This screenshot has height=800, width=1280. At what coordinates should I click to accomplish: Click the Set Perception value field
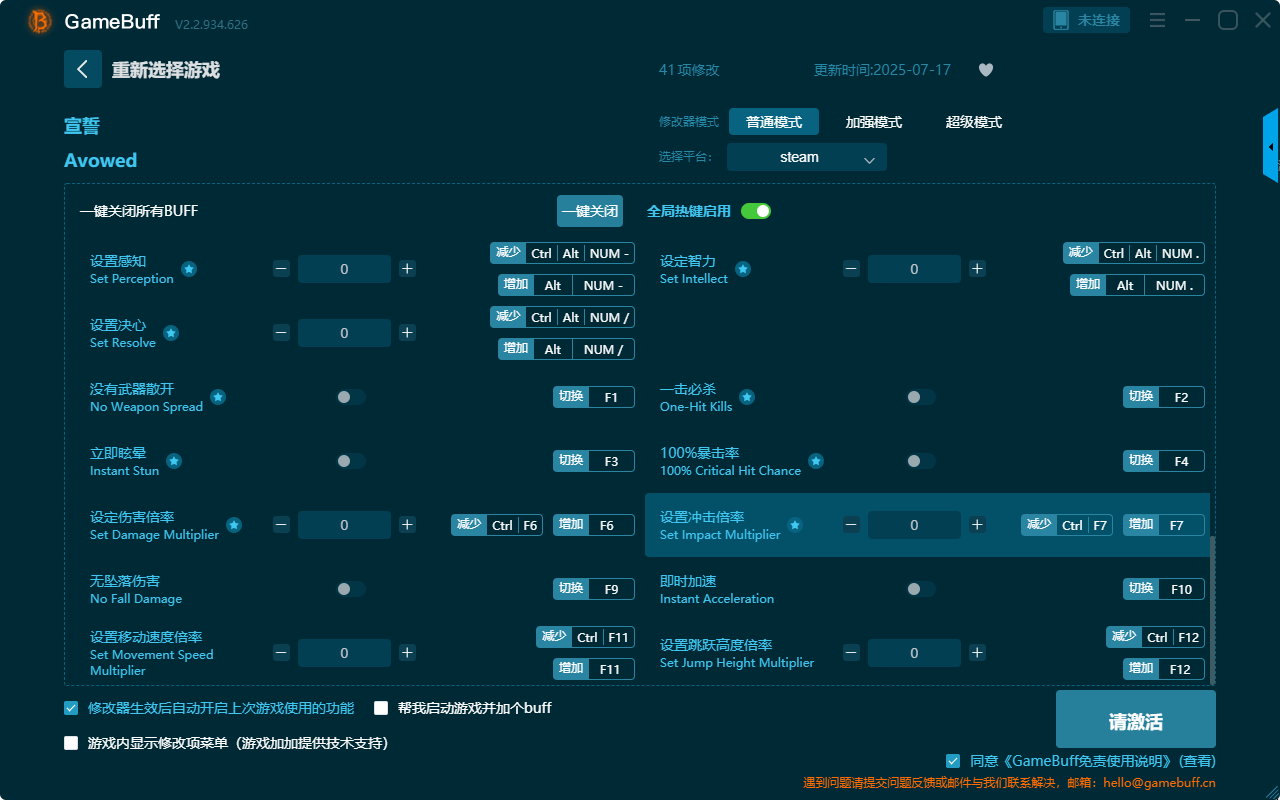tap(344, 269)
